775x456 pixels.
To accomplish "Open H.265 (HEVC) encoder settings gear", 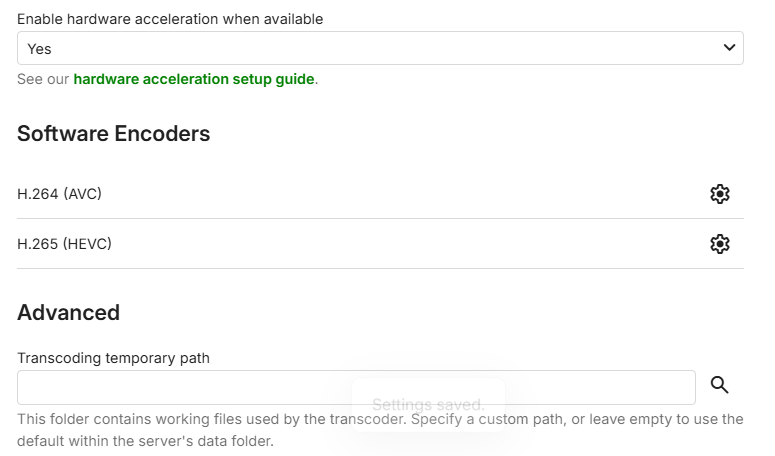I will [719, 244].
